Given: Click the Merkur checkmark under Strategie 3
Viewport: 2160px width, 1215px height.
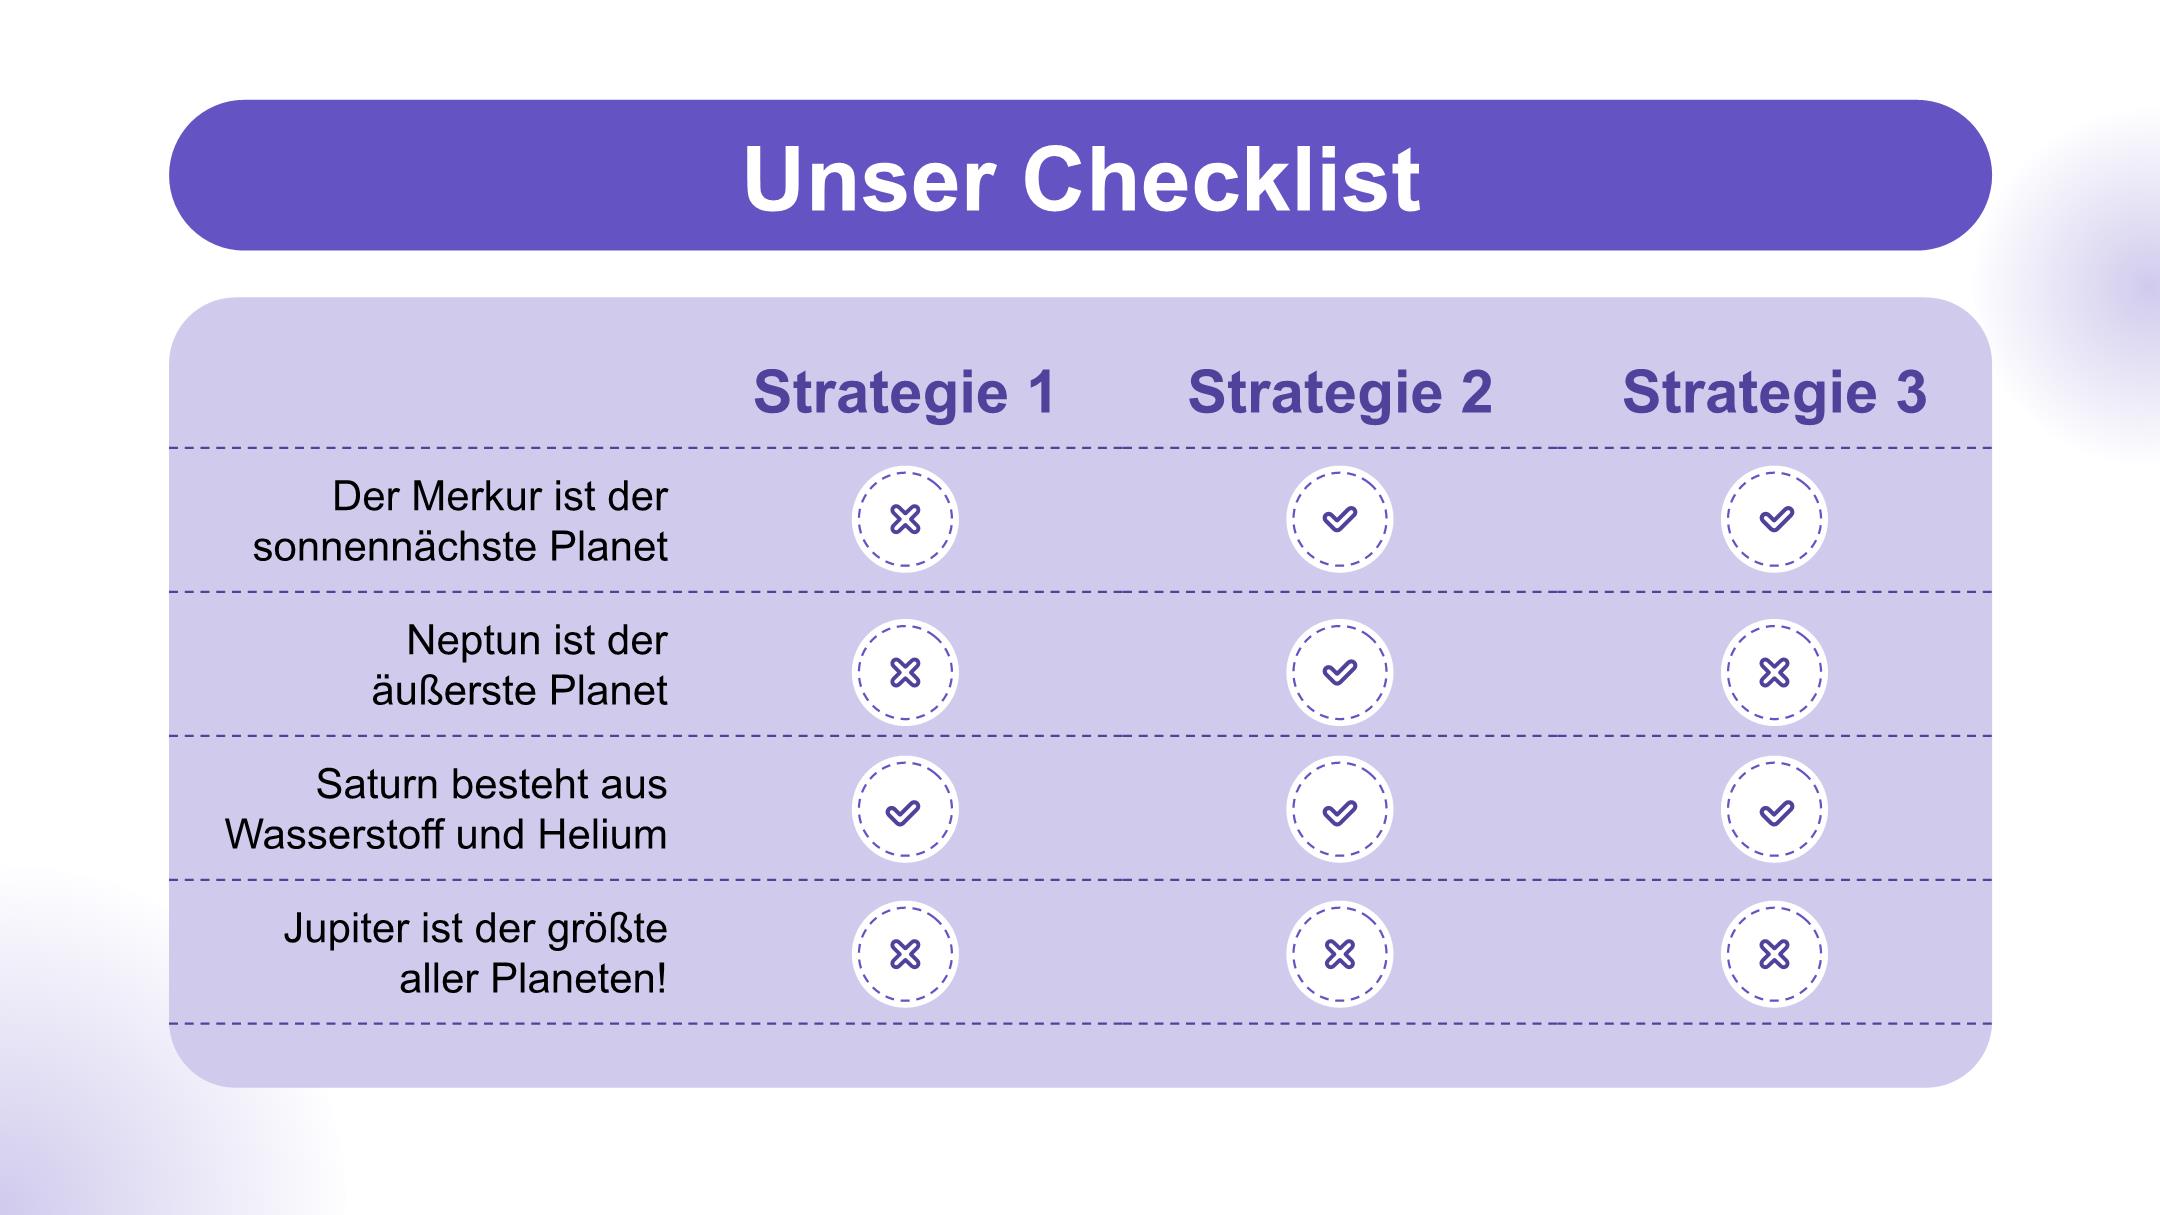Looking at the screenshot, I should [1774, 519].
